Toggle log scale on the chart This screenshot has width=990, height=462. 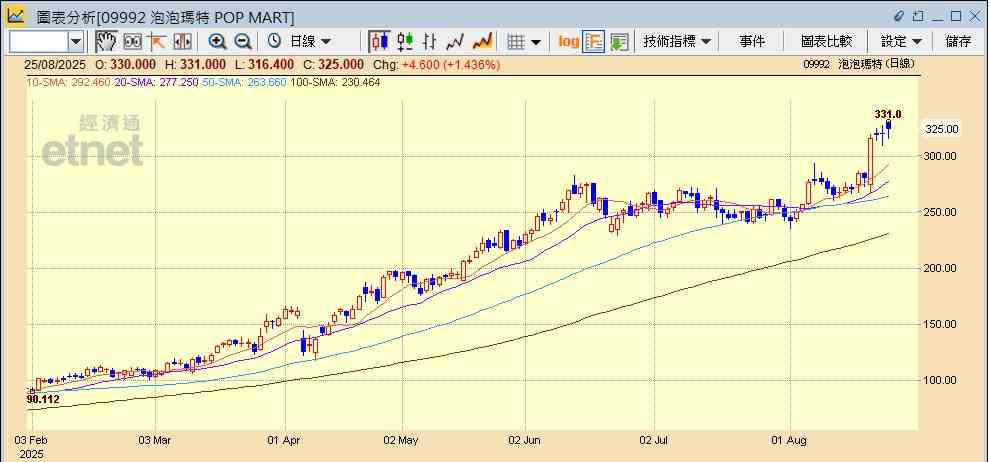click(569, 42)
